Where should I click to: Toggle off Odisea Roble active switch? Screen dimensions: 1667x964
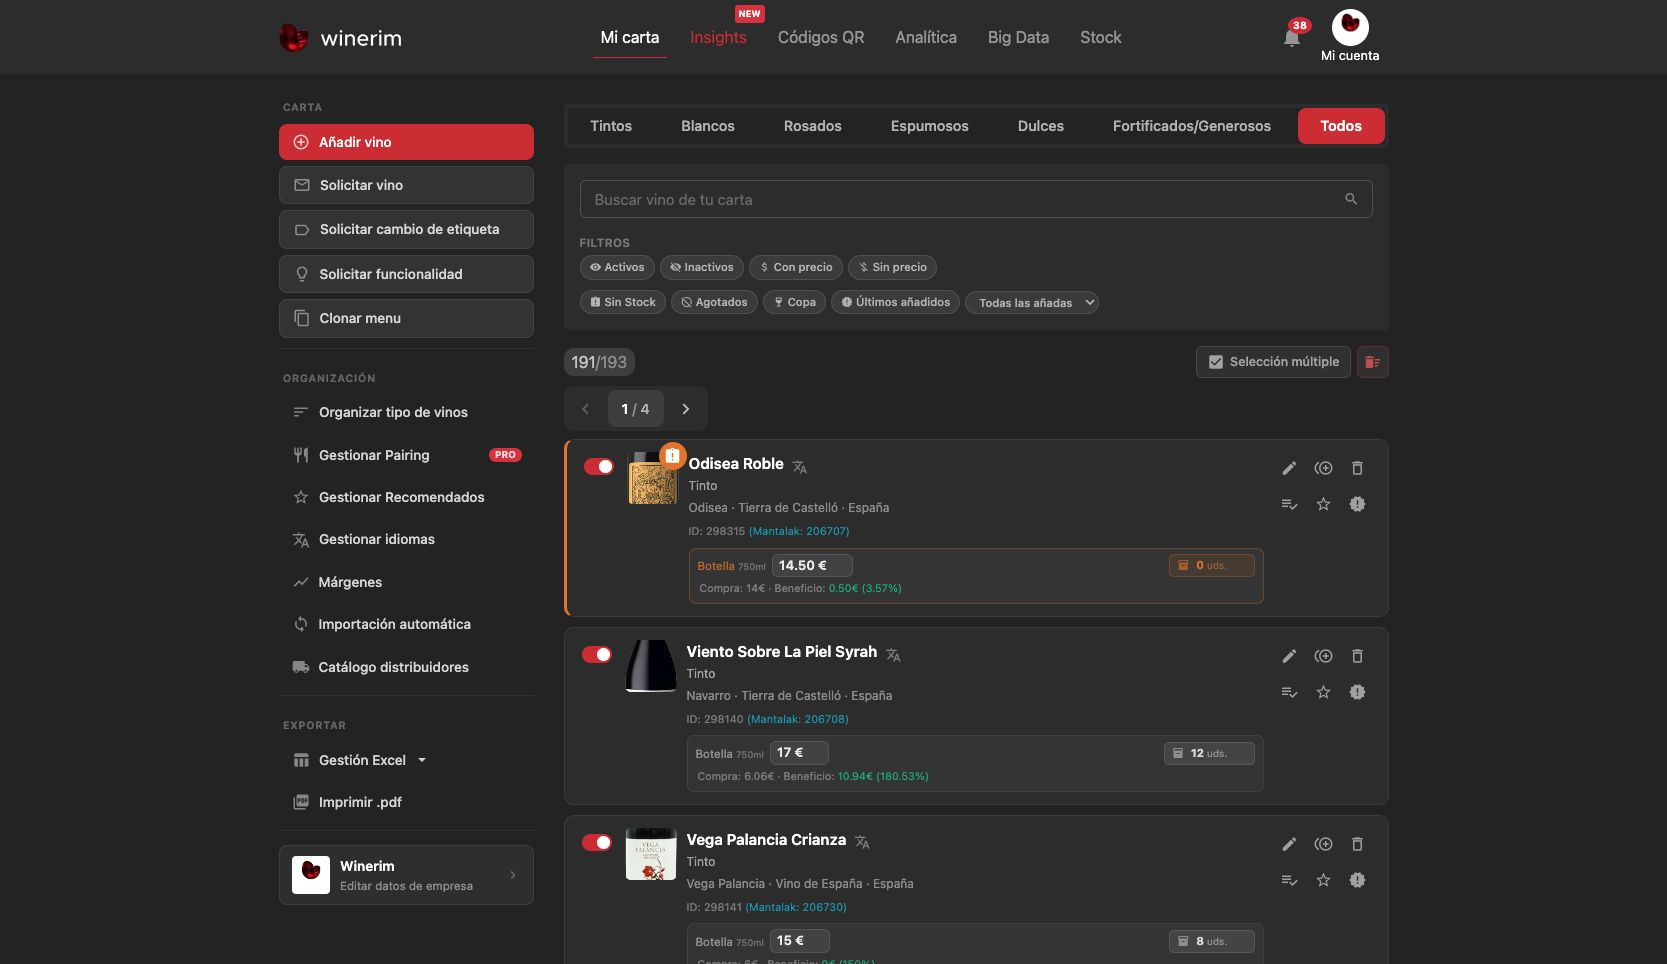(x=598, y=466)
